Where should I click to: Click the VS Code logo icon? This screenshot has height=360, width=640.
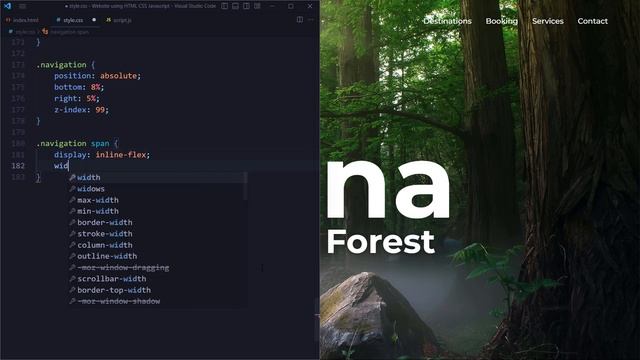(7, 6)
